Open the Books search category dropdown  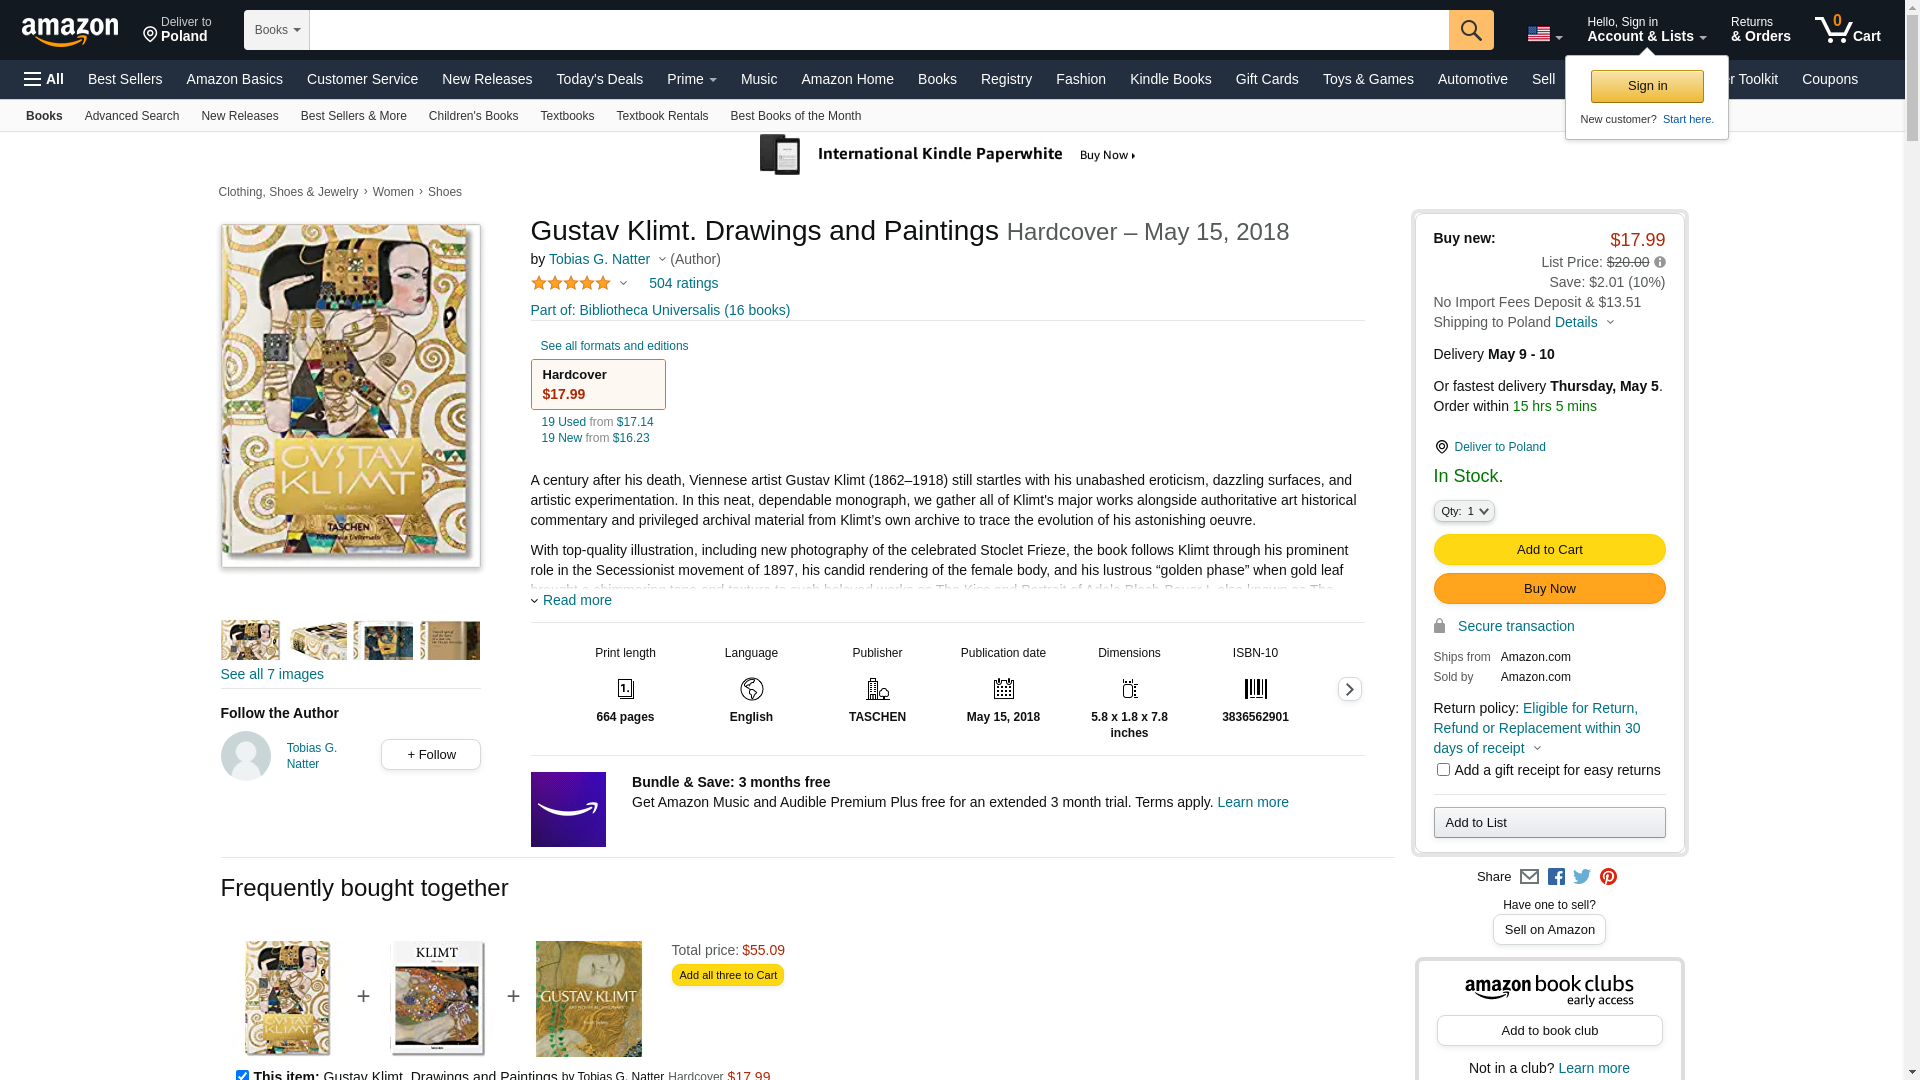click(277, 30)
